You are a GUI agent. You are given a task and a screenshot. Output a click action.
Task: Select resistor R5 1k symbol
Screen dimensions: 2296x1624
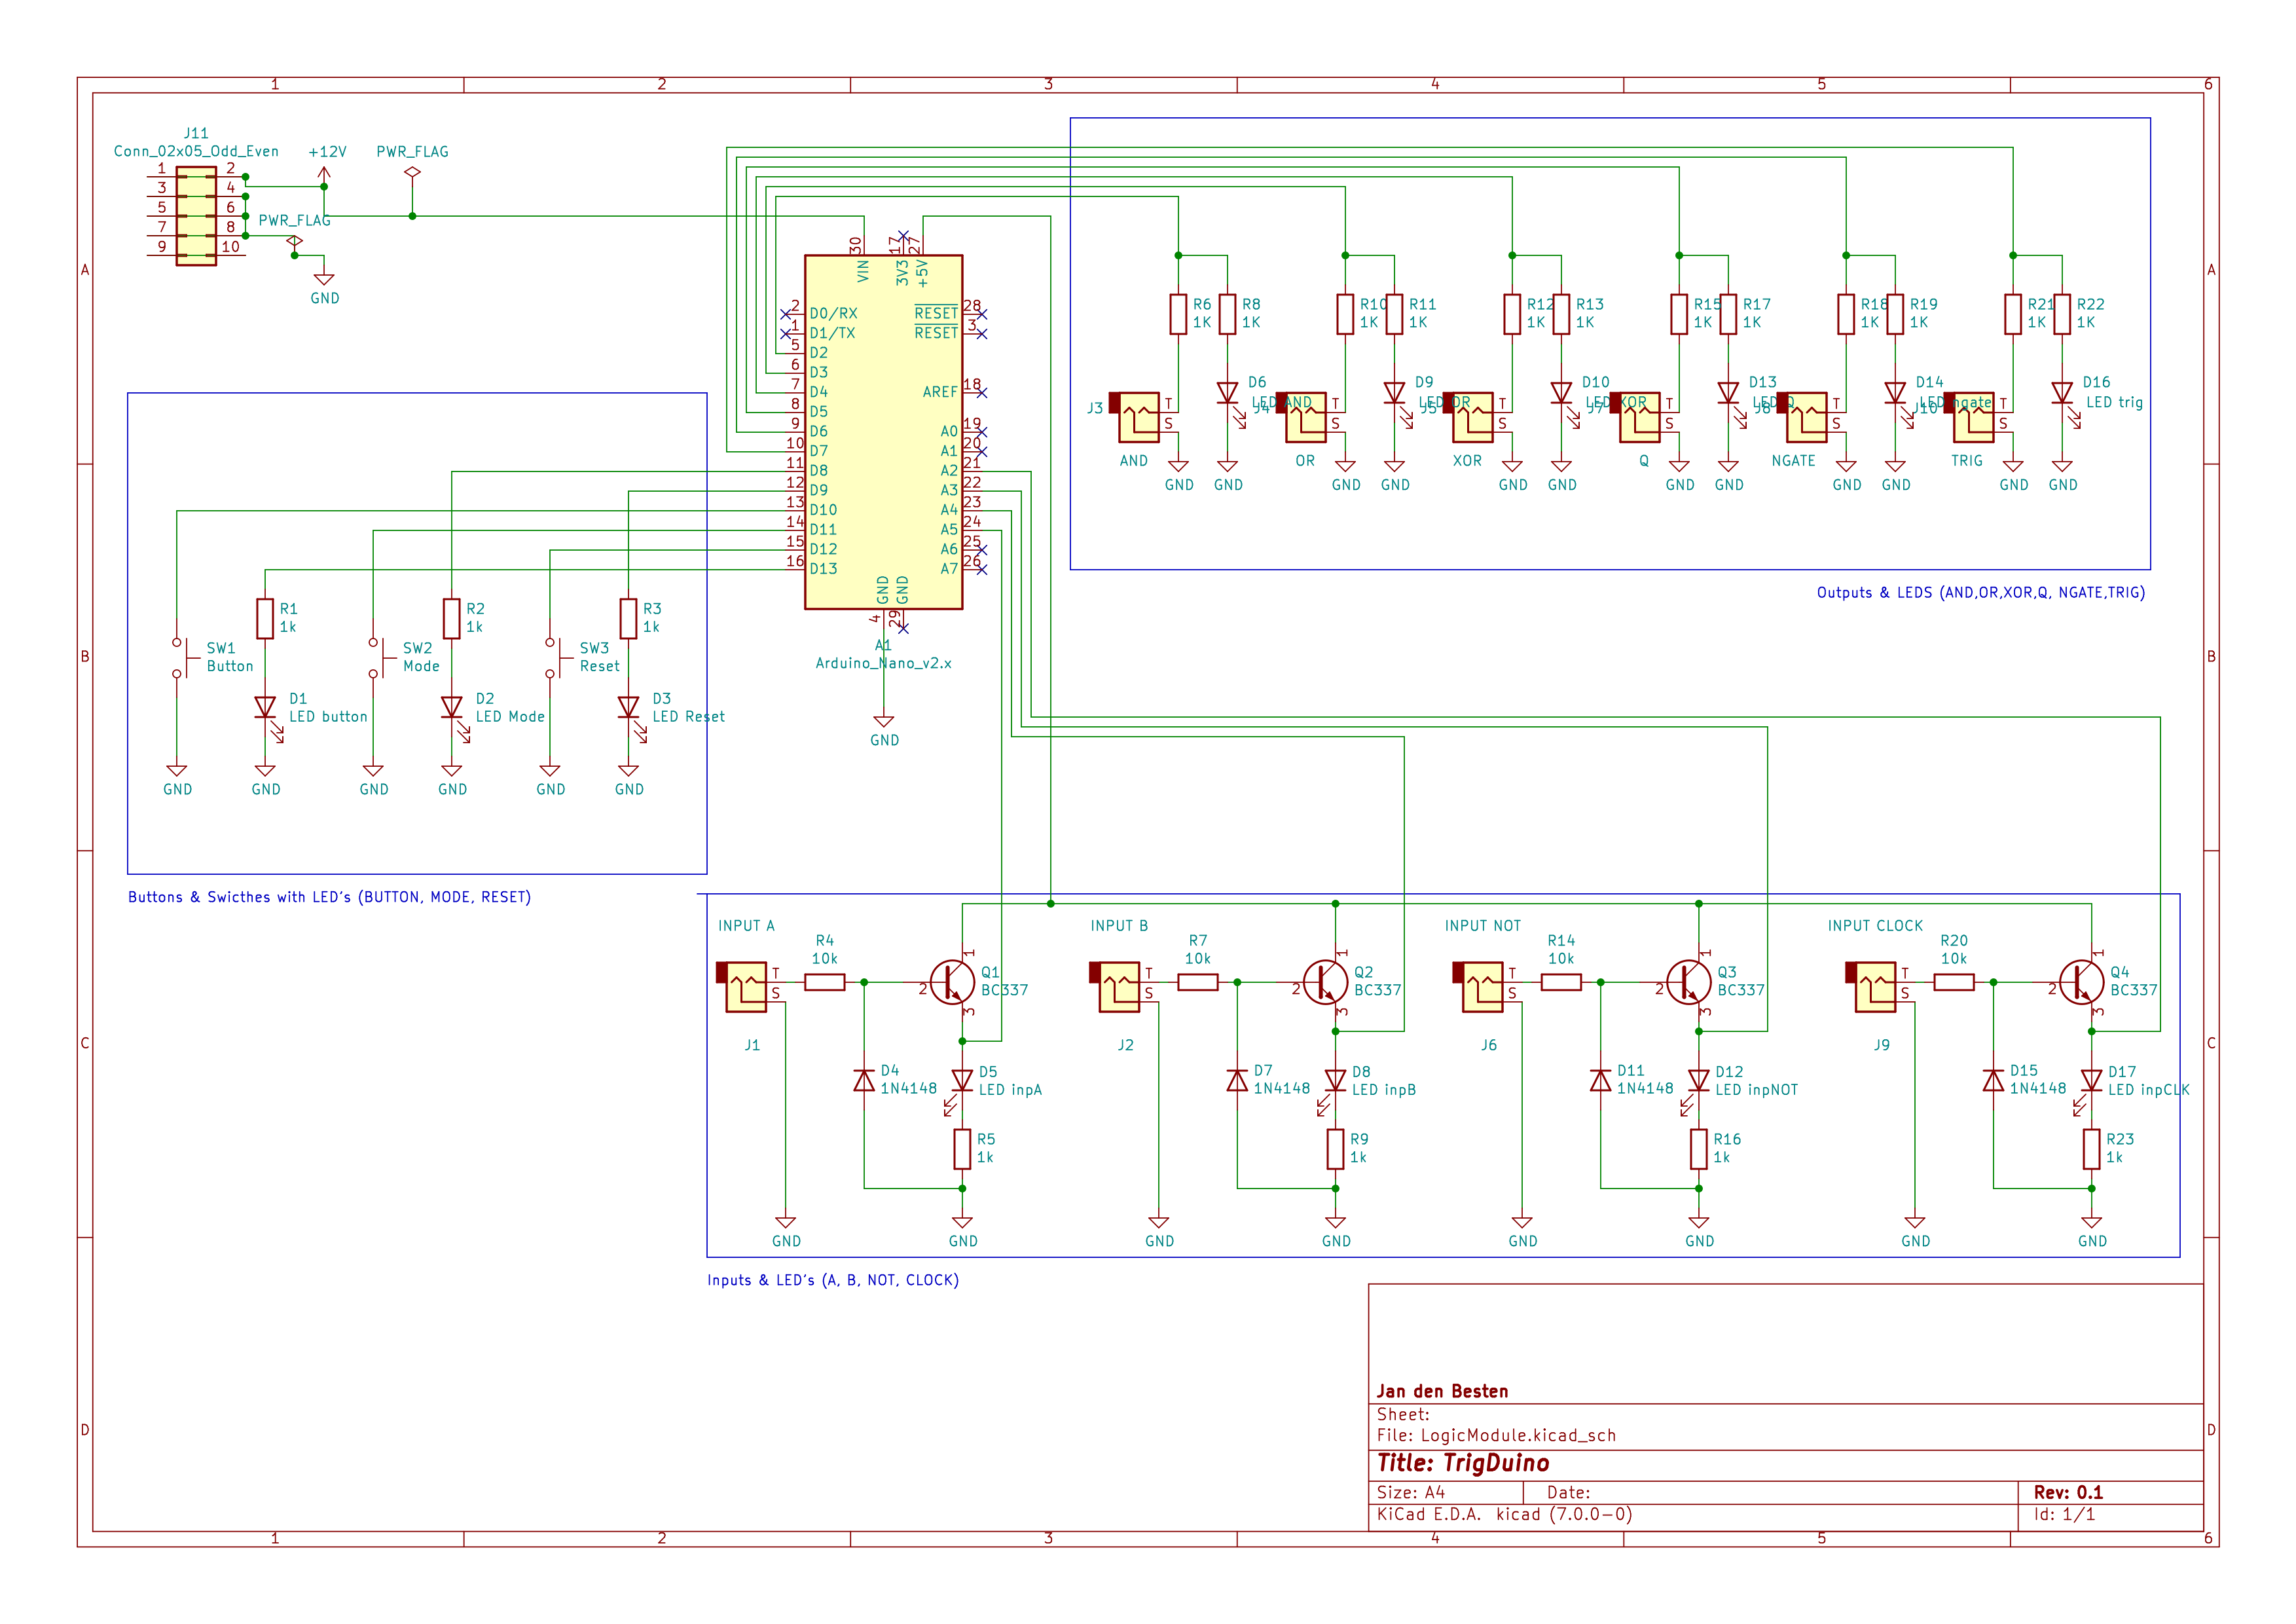962,1149
